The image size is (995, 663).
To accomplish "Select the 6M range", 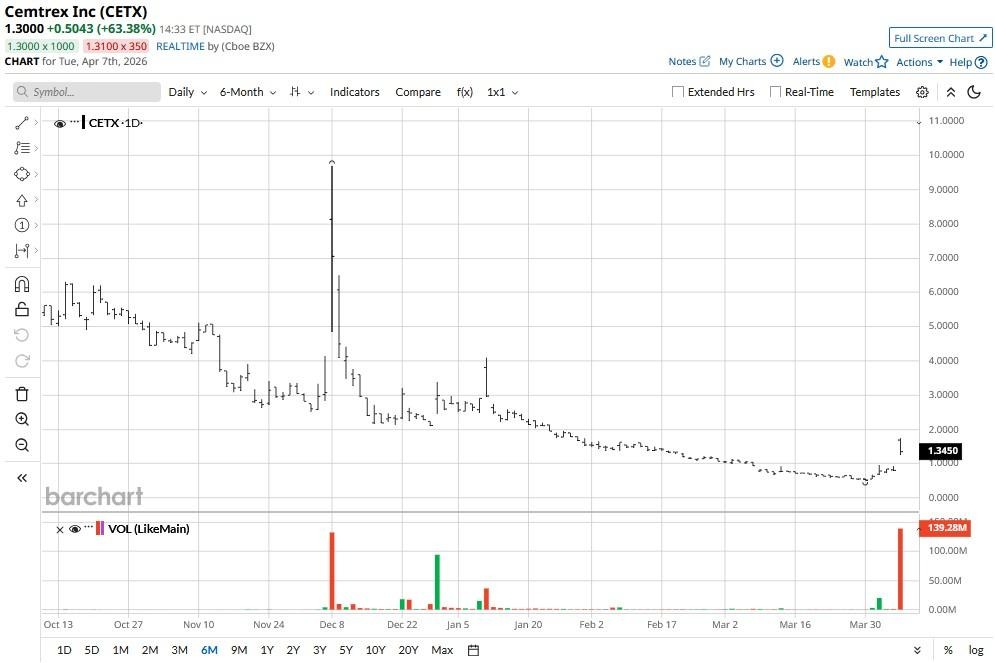I will 209,650.
